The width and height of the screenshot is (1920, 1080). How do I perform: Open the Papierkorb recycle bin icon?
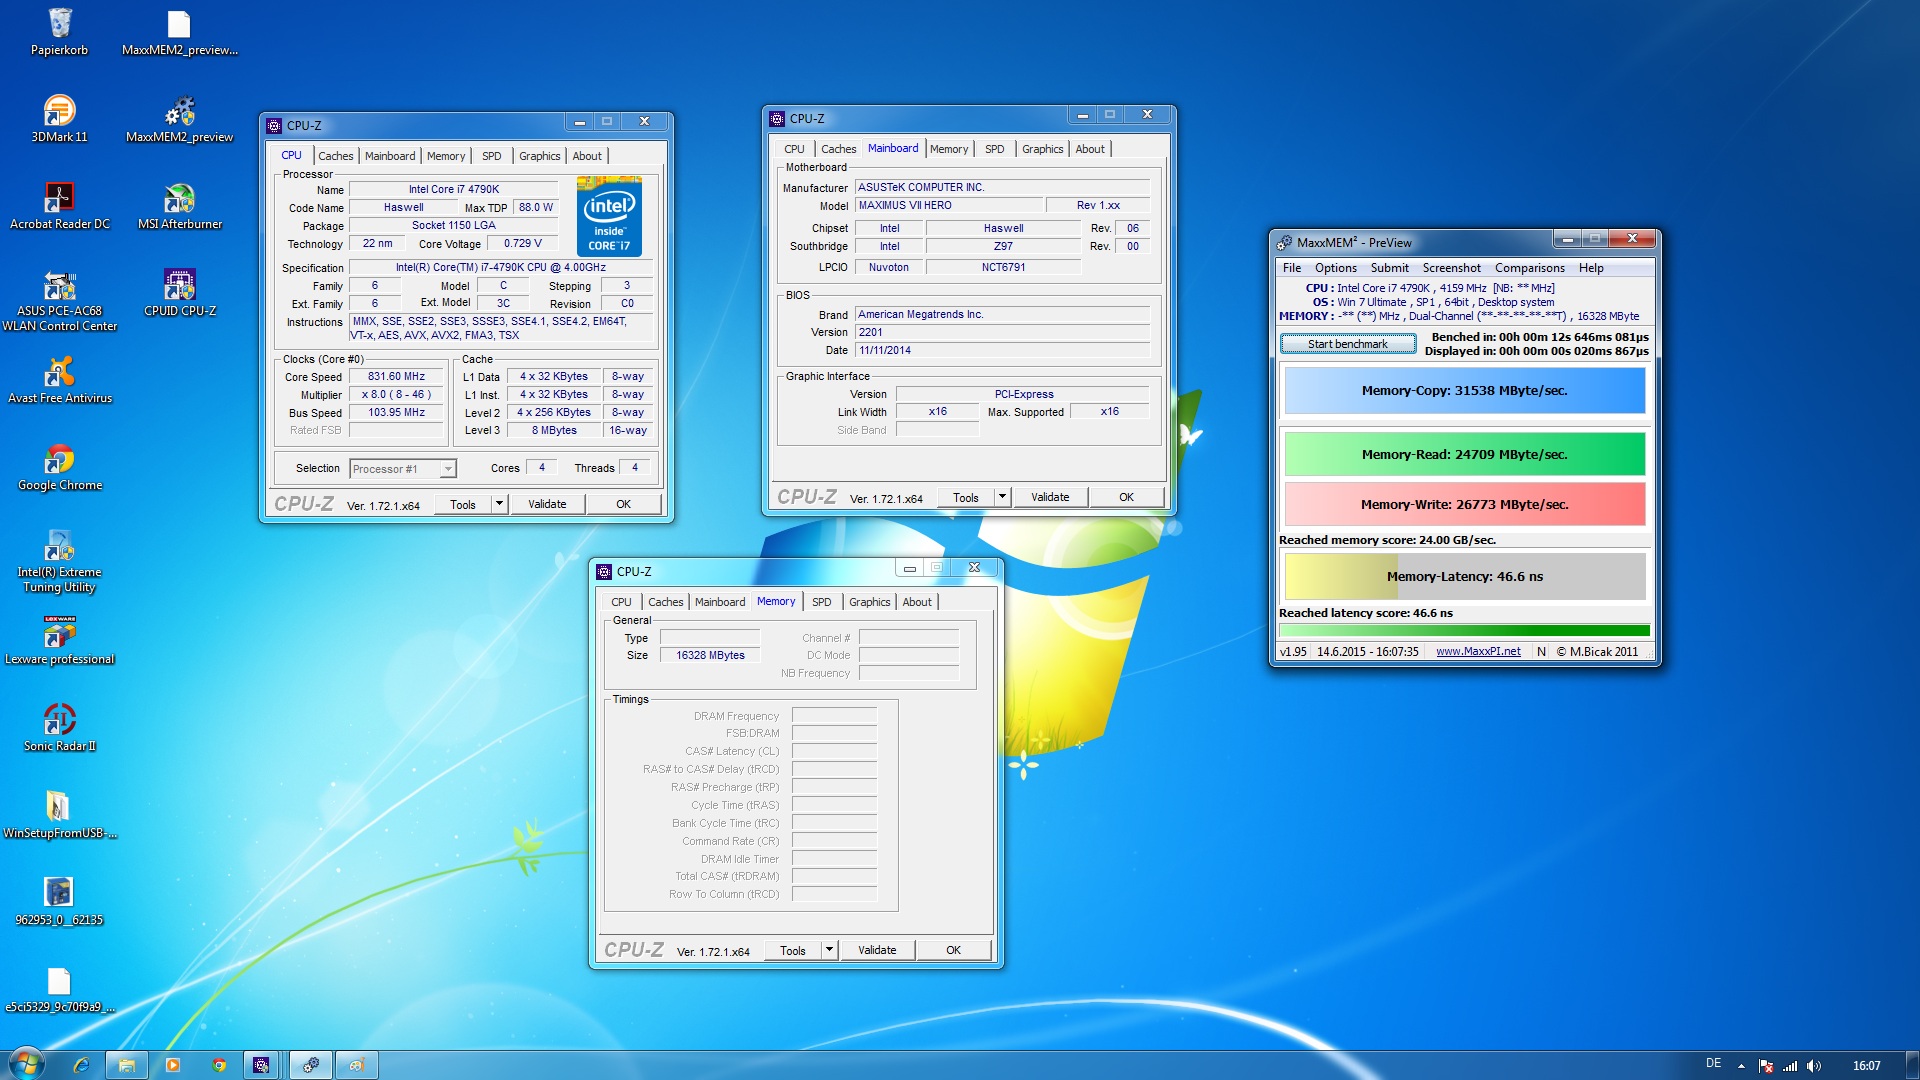click(x=59, y=32)
